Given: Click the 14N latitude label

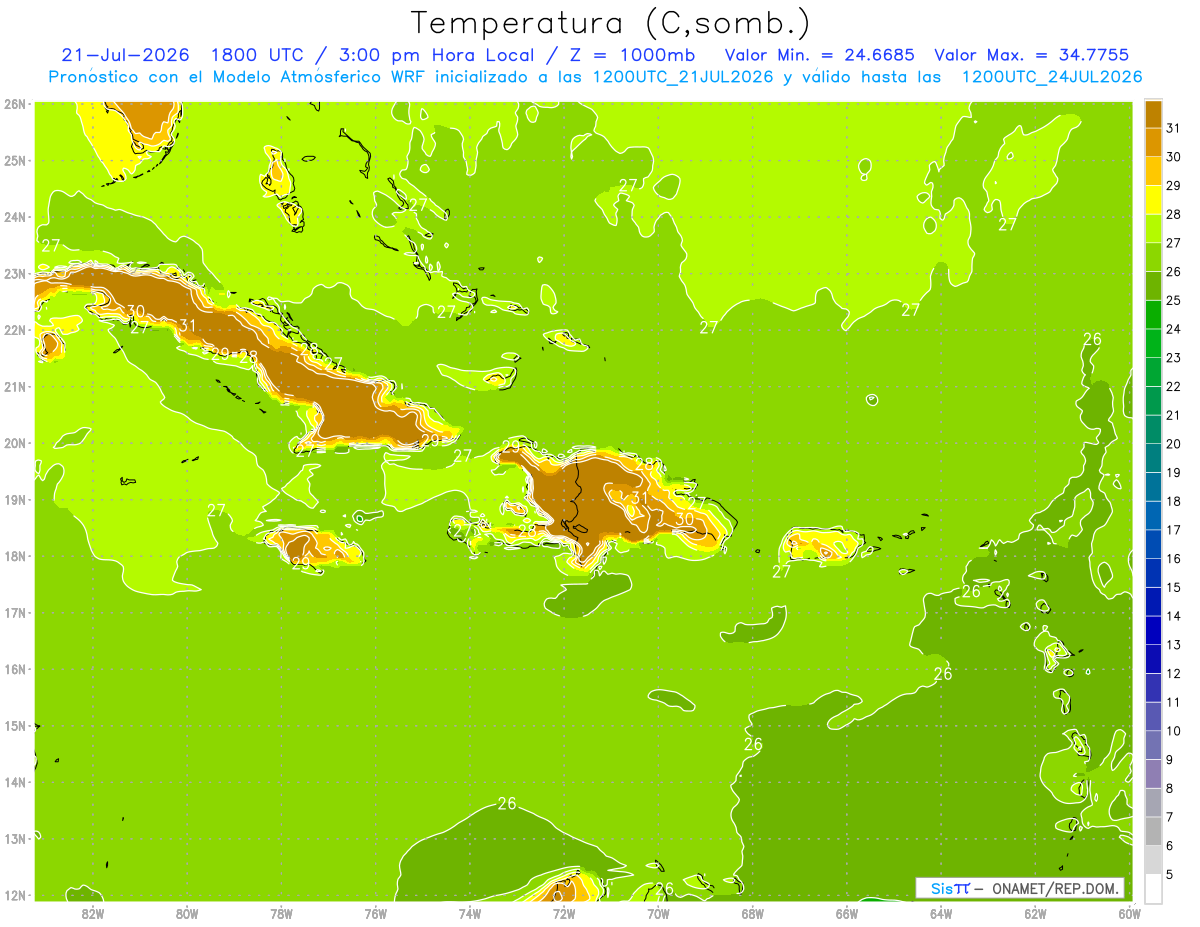Looking at the screenshot, I should (14, 782).
